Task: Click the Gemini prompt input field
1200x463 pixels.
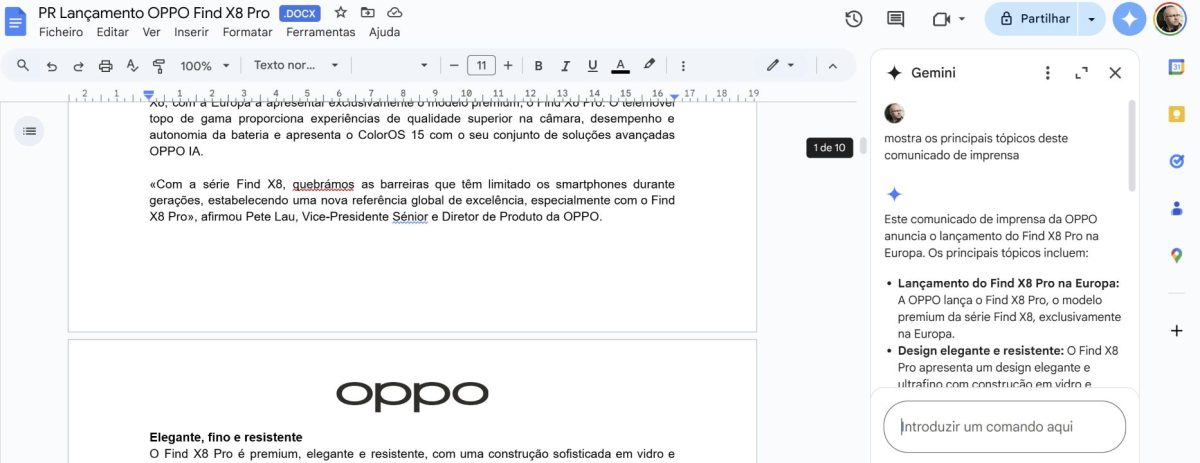Action: click(1004, 427)
